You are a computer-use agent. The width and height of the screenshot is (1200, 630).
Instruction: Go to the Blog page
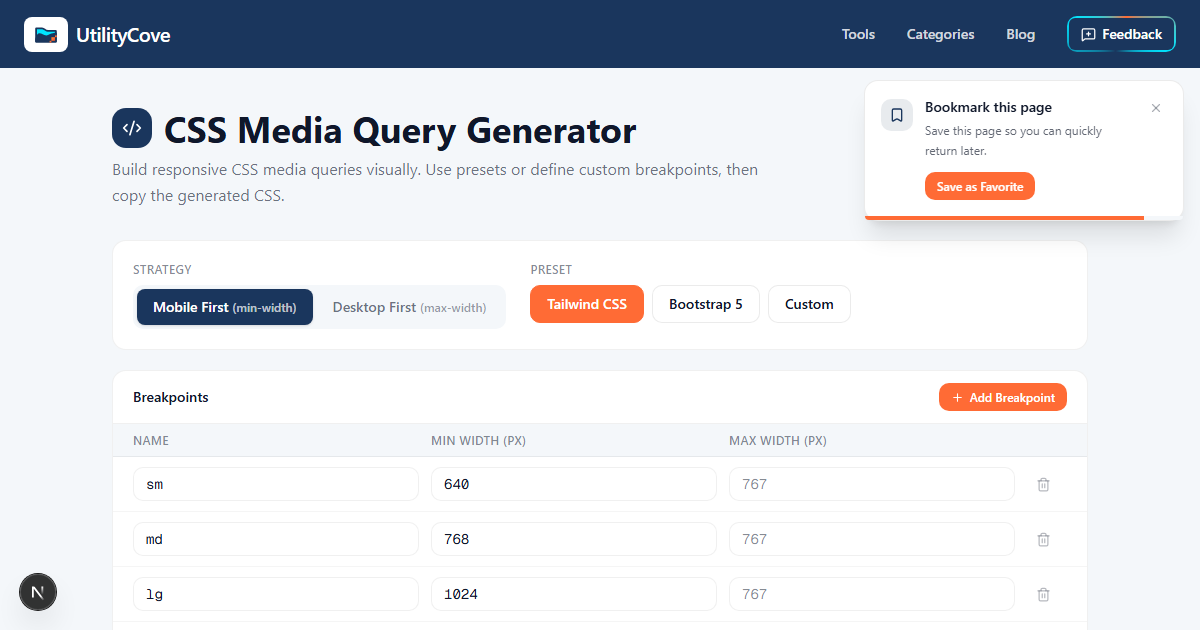[1021, 34]
